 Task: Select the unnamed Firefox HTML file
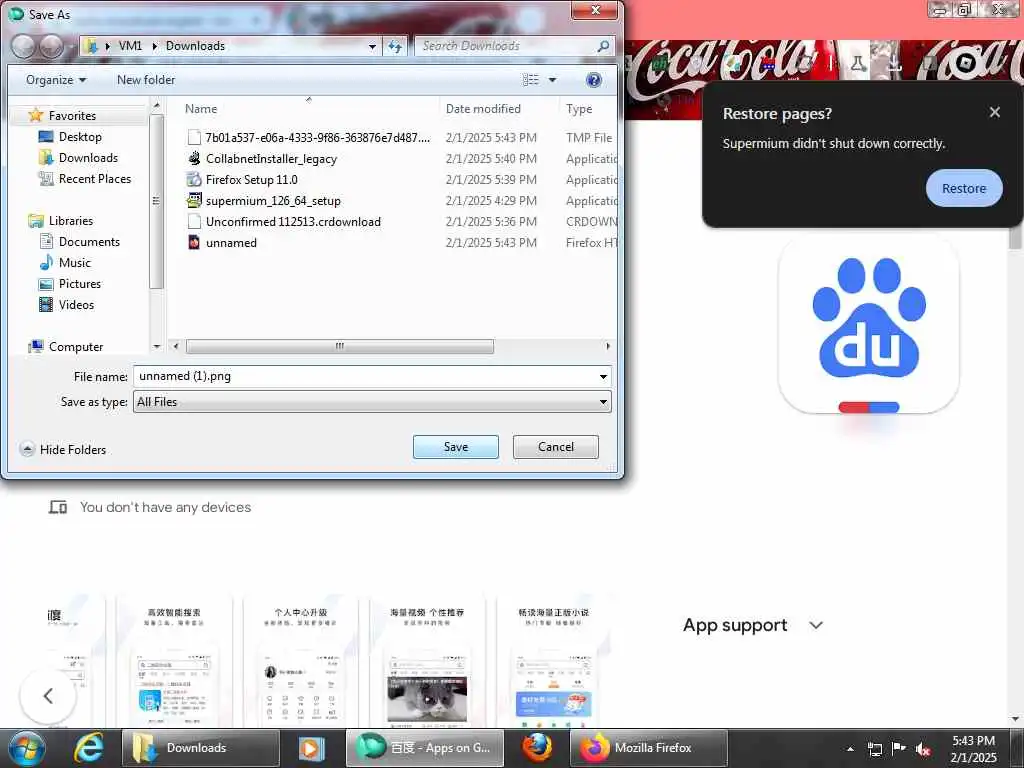231,242
